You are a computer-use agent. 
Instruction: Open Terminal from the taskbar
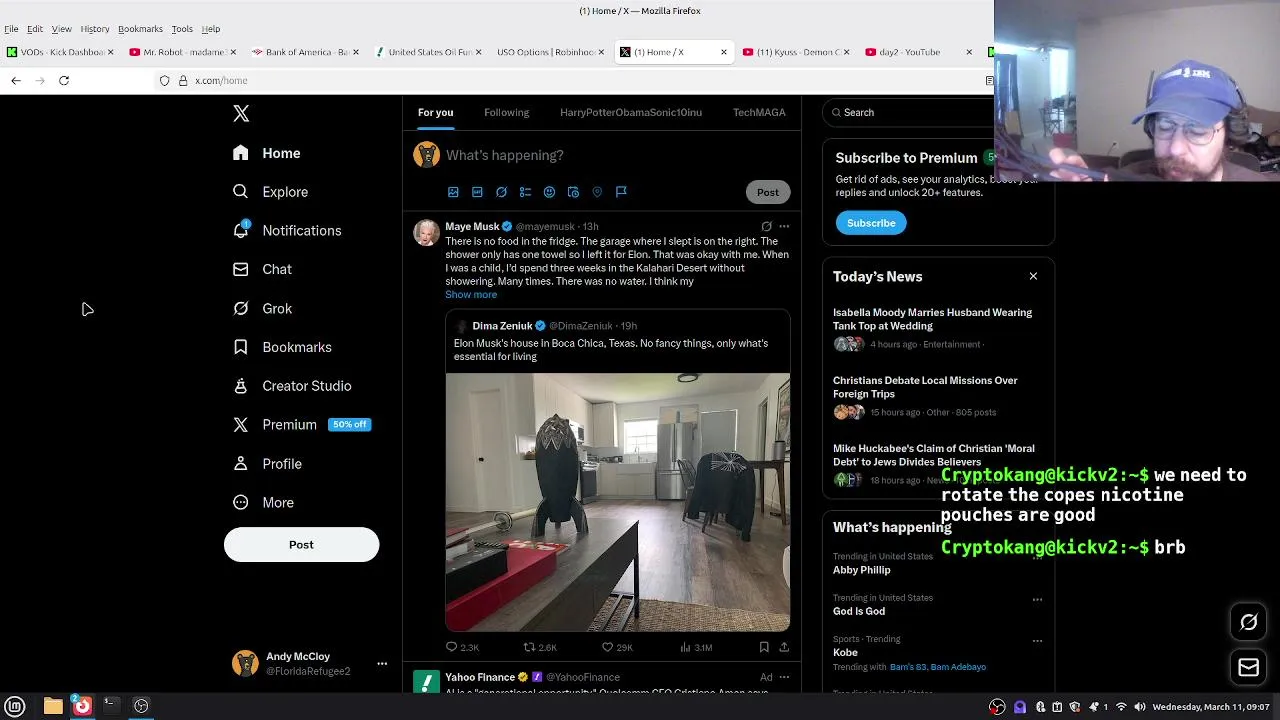[111, 706]
